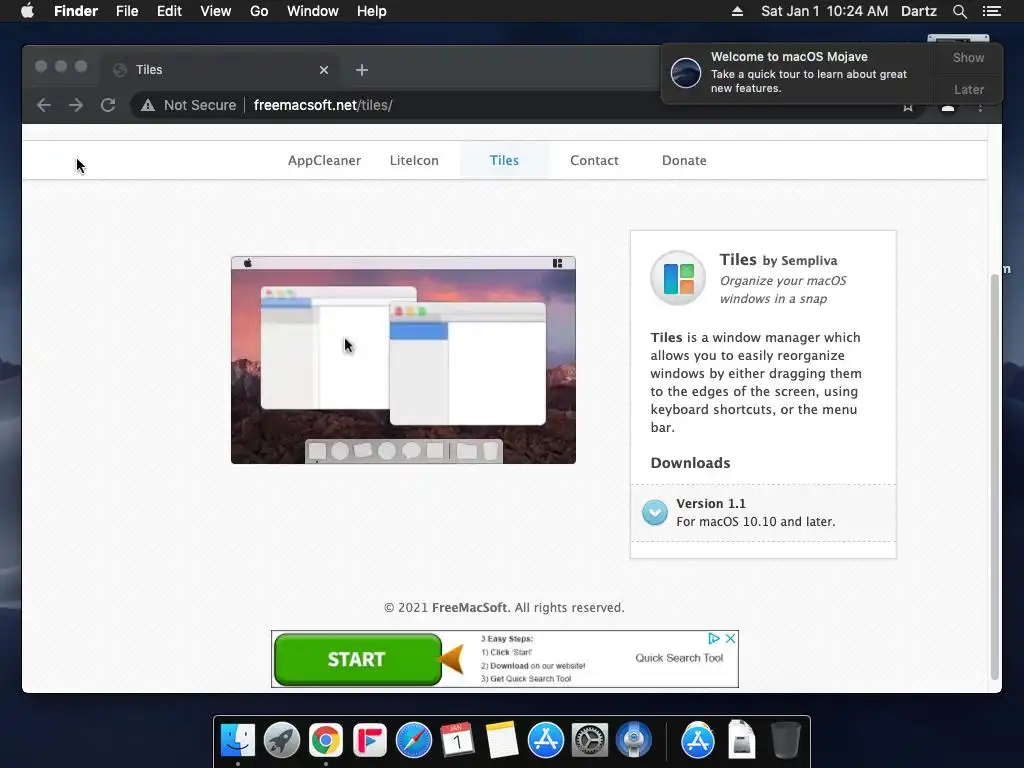
Task: Open the Finder menu
Action: pos(76,11)
